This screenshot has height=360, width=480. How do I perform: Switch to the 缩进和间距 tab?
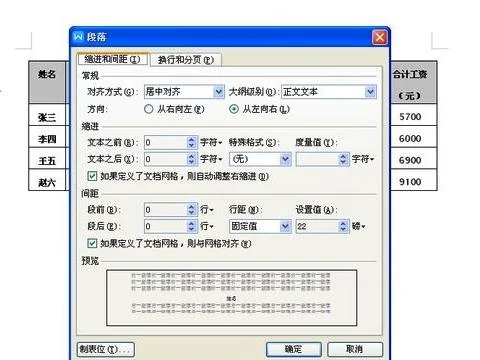click(113, 59)
